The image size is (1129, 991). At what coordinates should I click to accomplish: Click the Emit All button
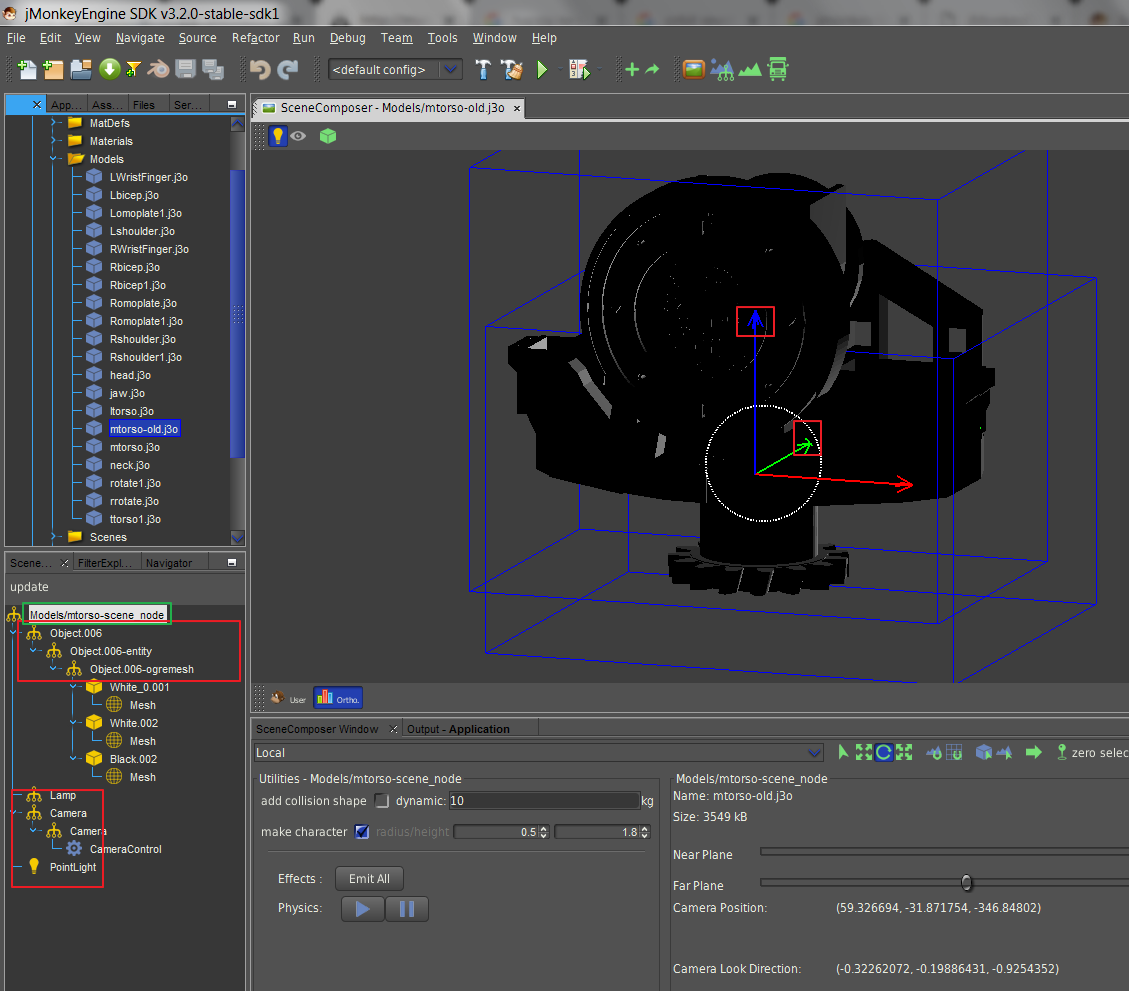[x=369, y=879]
